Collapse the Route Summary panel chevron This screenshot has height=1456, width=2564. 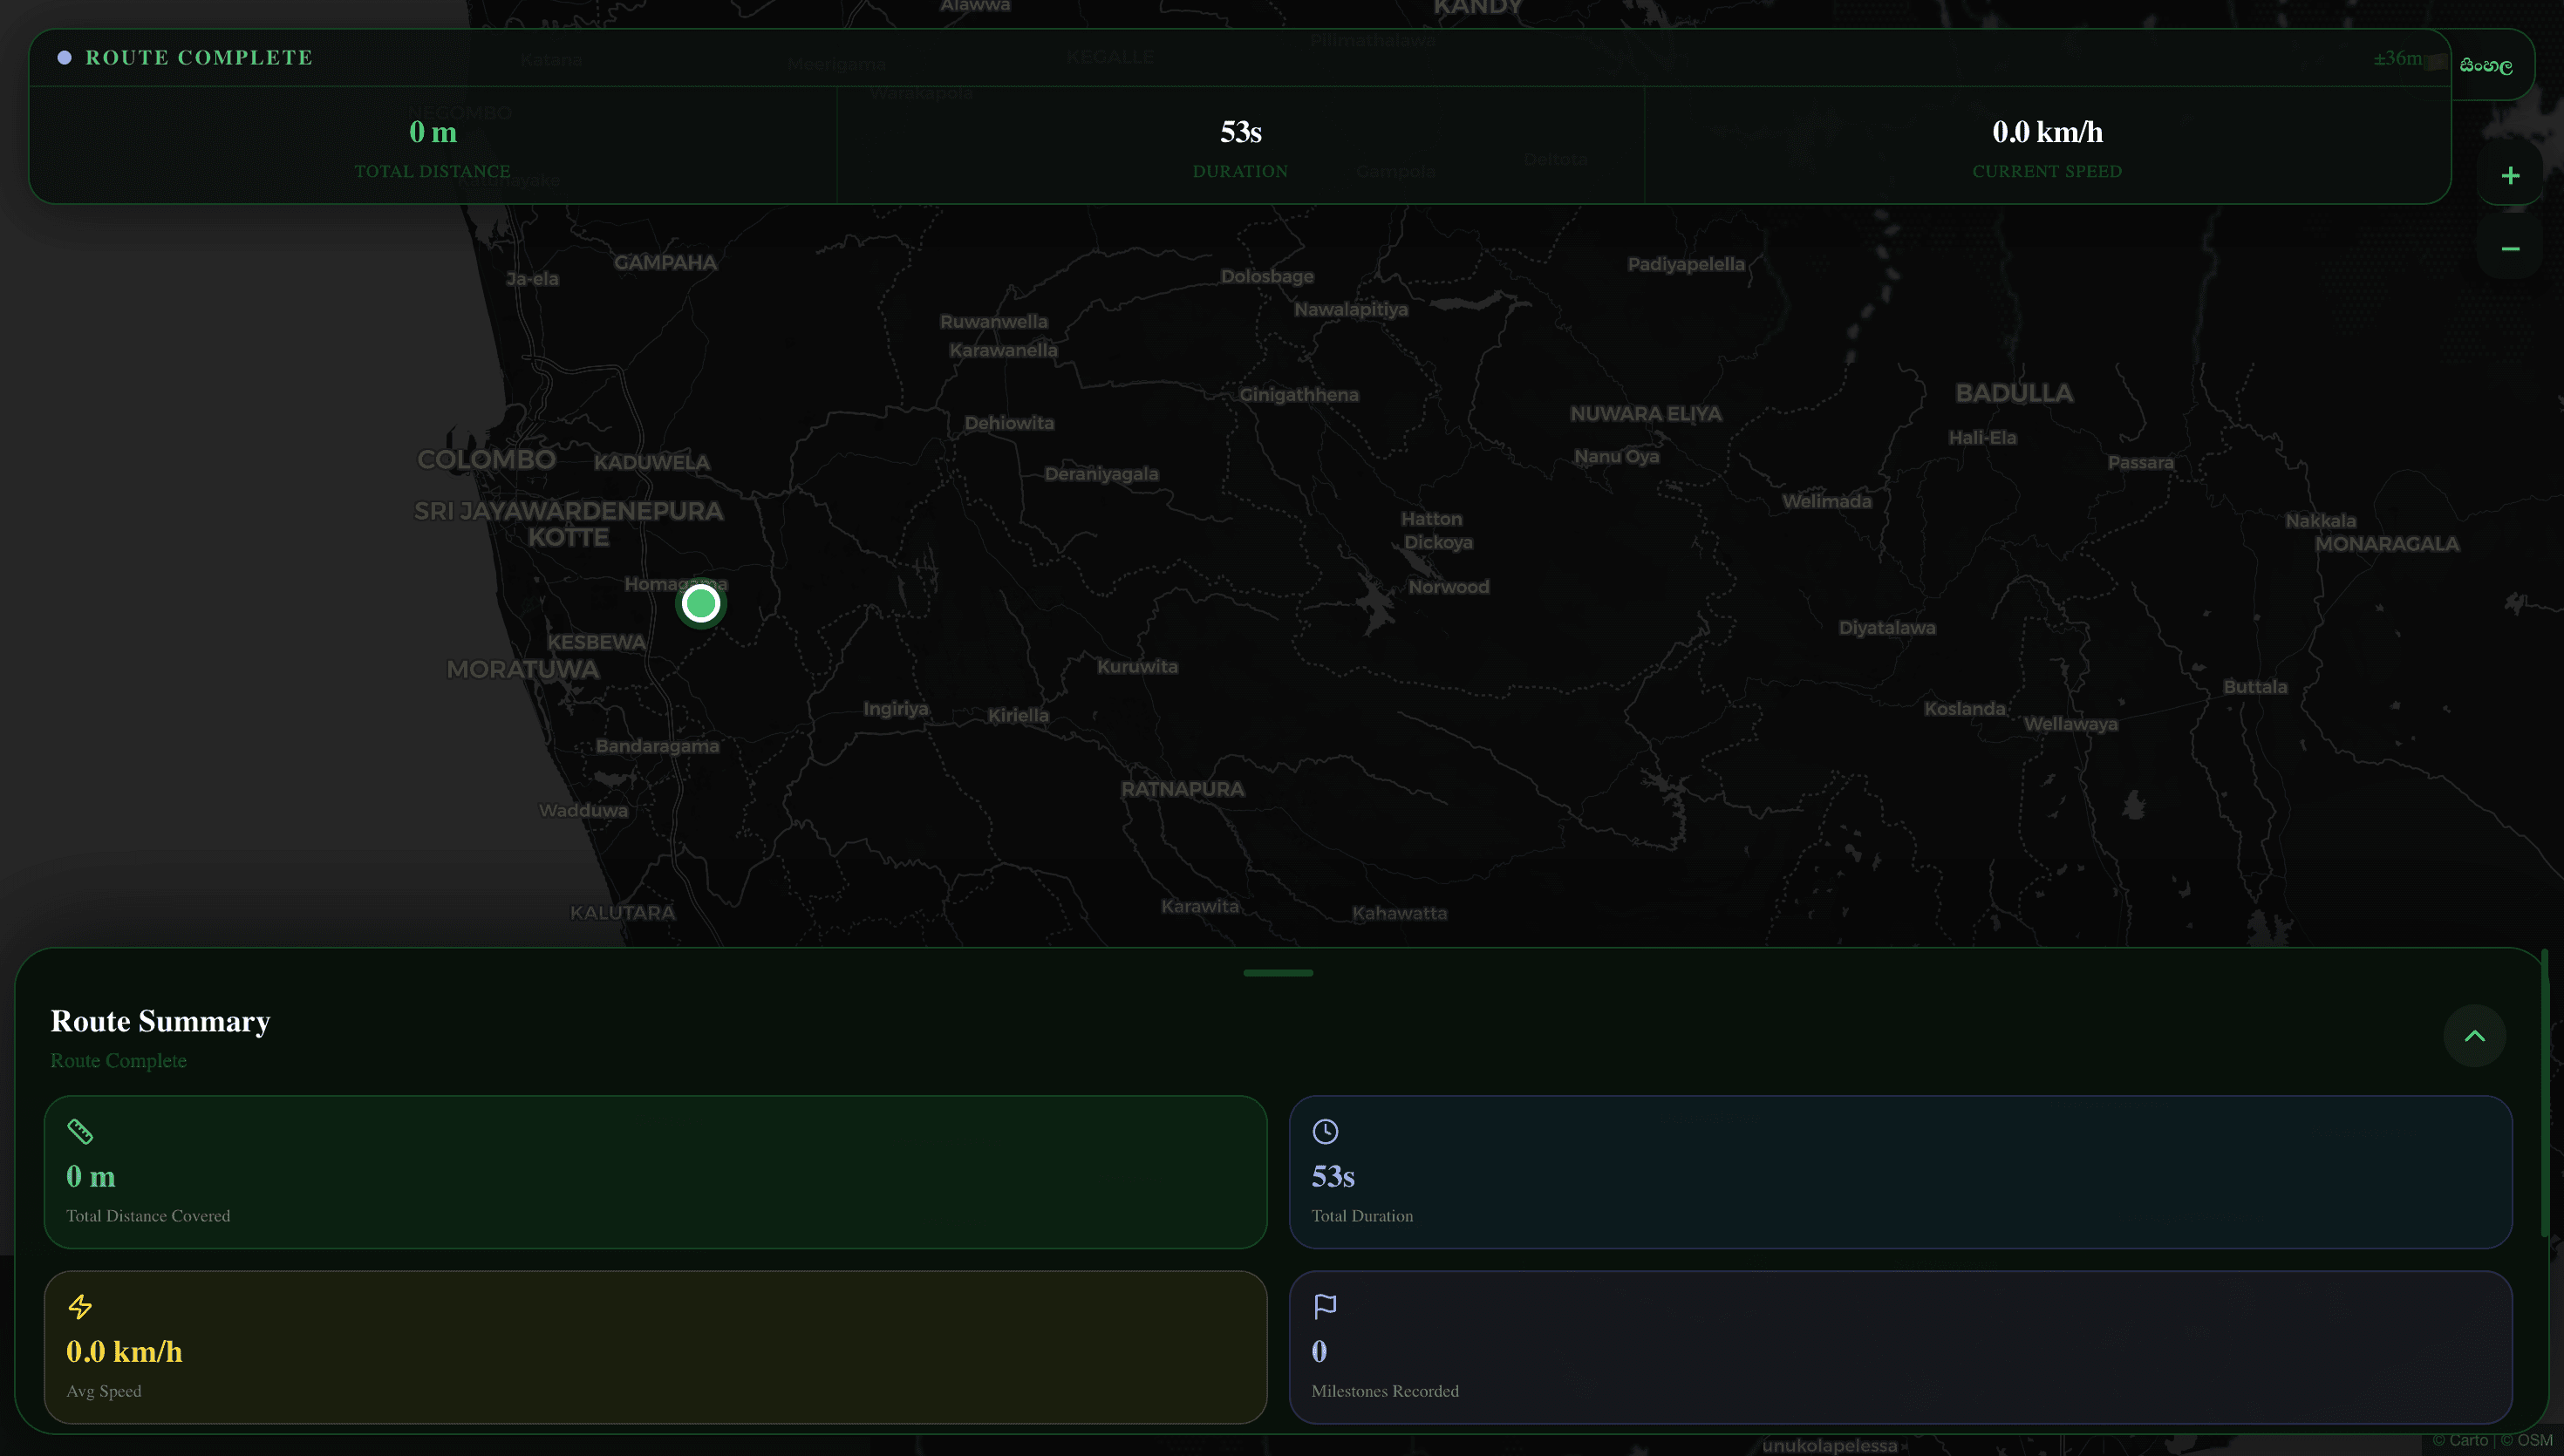2474,1036
